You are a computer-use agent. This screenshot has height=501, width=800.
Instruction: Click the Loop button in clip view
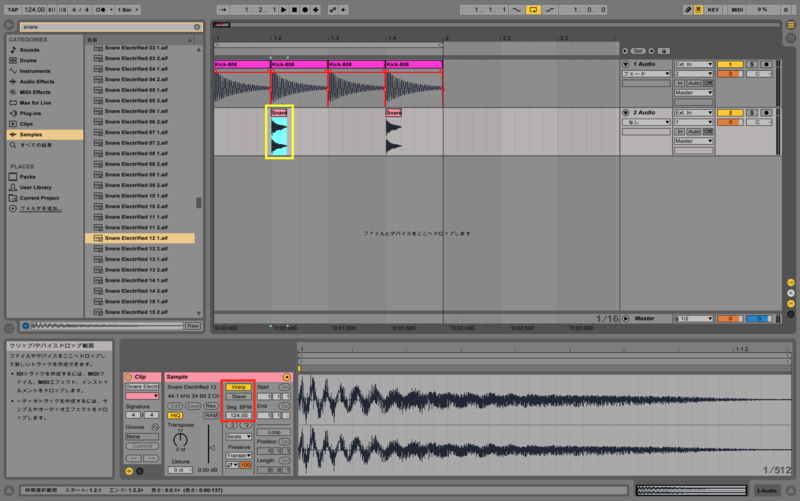[274, 432]
